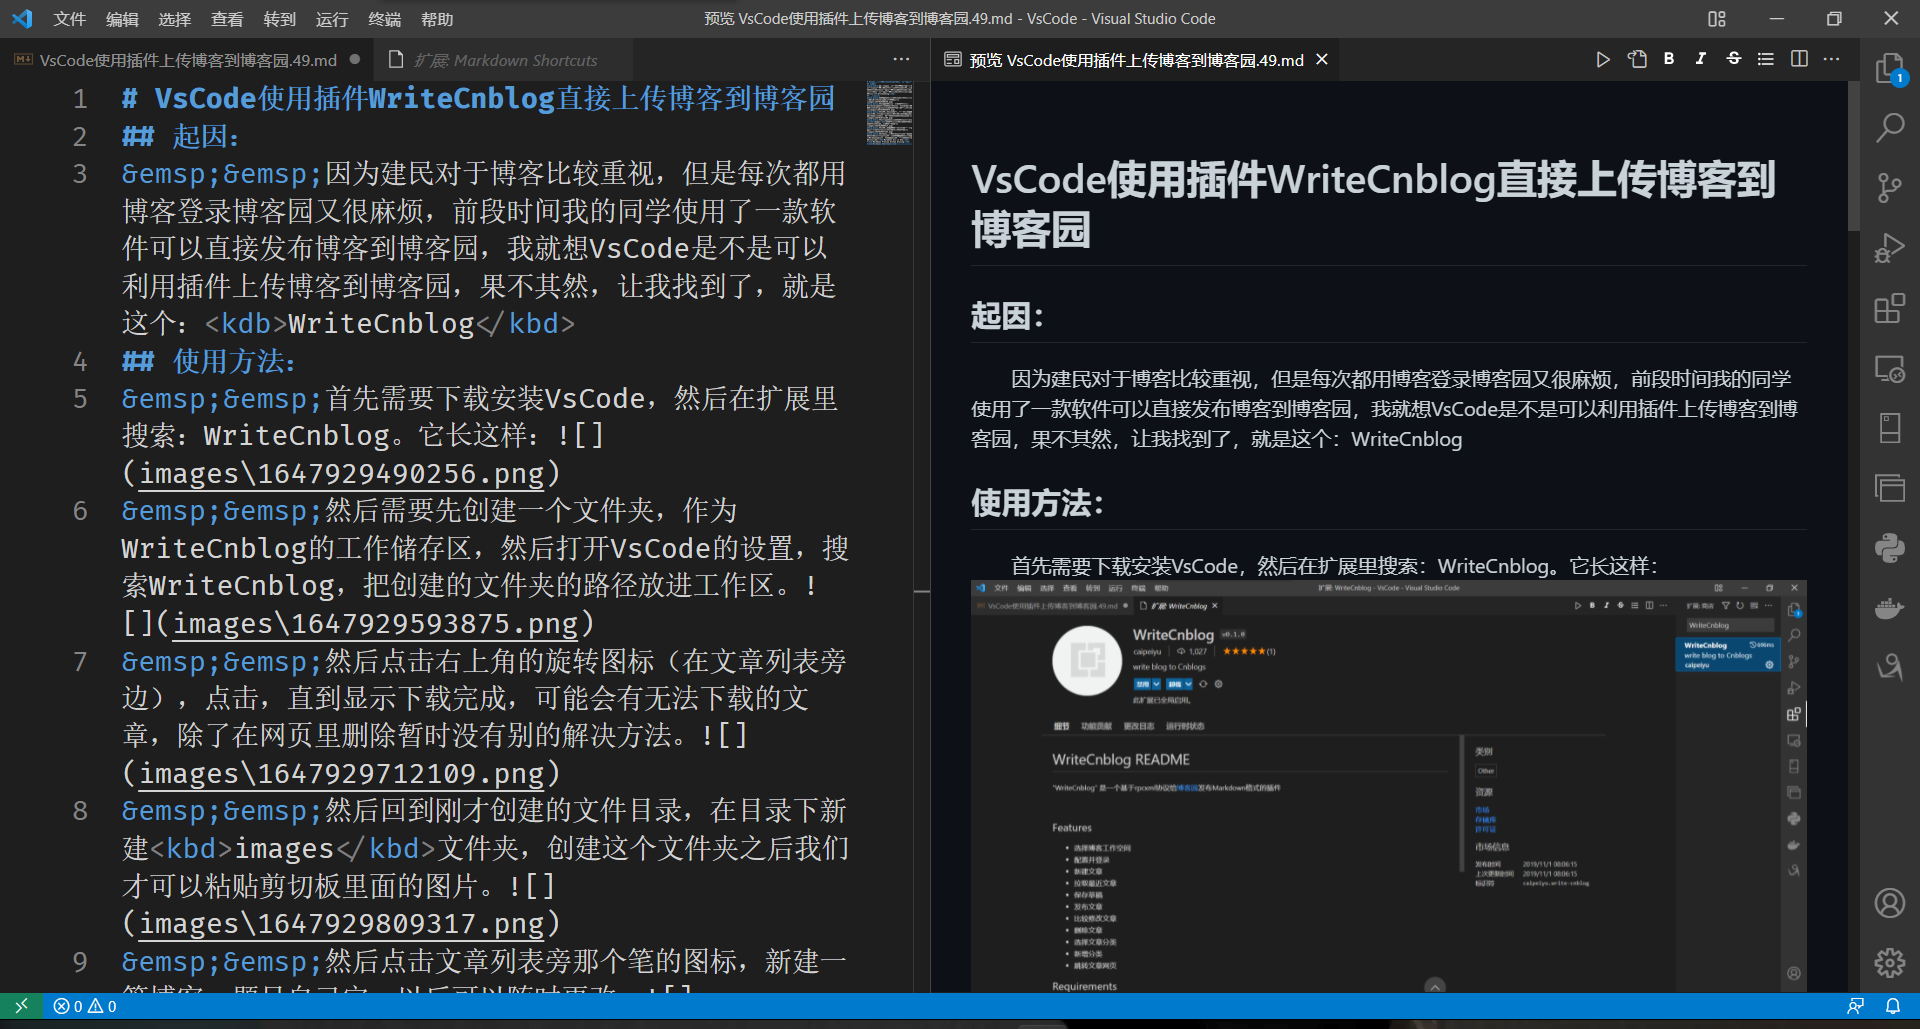The image size is (1920, 1029).
Task: Open the 帮助 menu
Action: [x=437, y=19]
